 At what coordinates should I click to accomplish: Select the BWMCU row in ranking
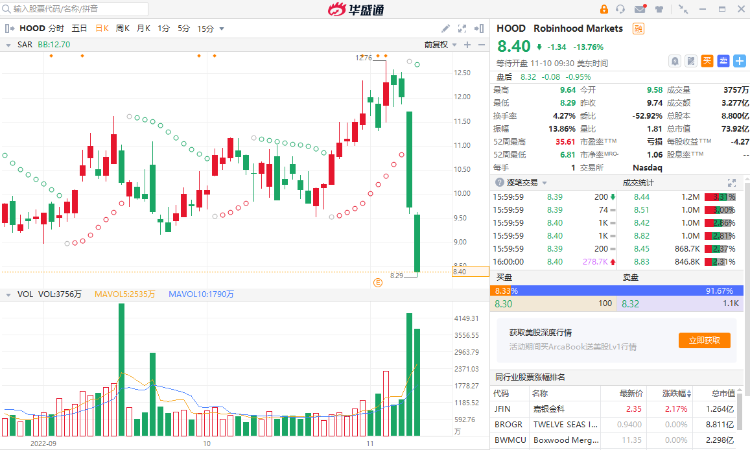click(614, 440)
